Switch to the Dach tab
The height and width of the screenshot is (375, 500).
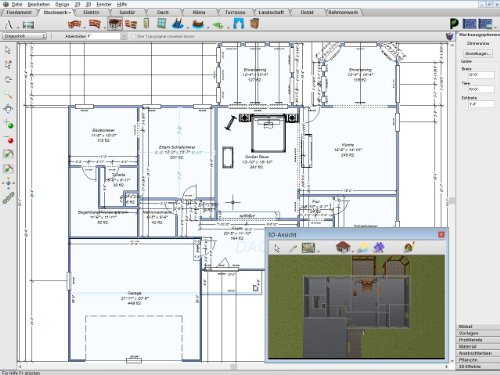163,12
